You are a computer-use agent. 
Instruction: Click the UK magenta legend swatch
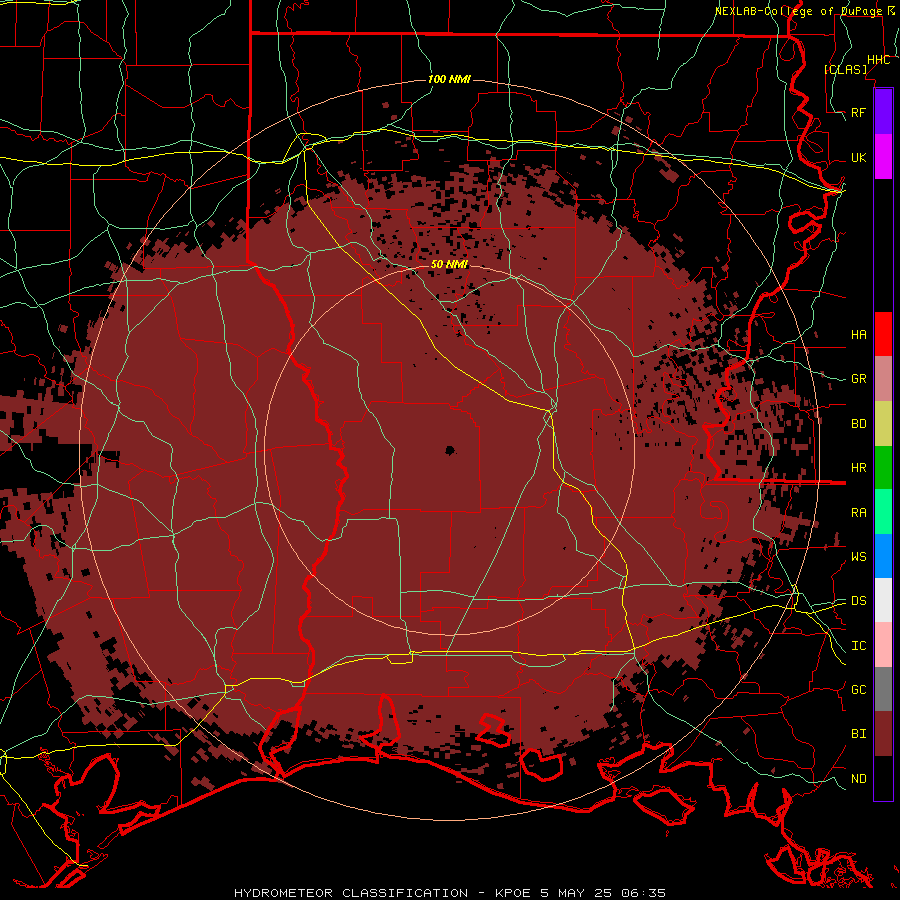pyautogui.click(x=883, y=157)
